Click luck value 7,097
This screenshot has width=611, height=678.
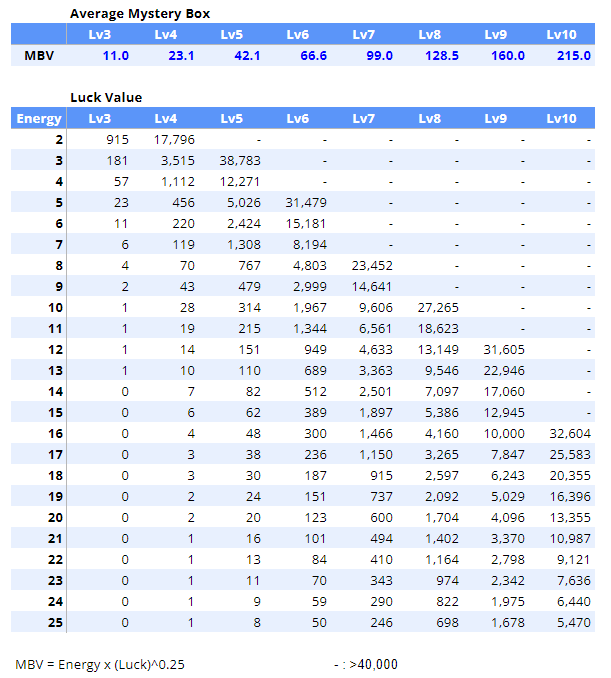click(441, 392)
